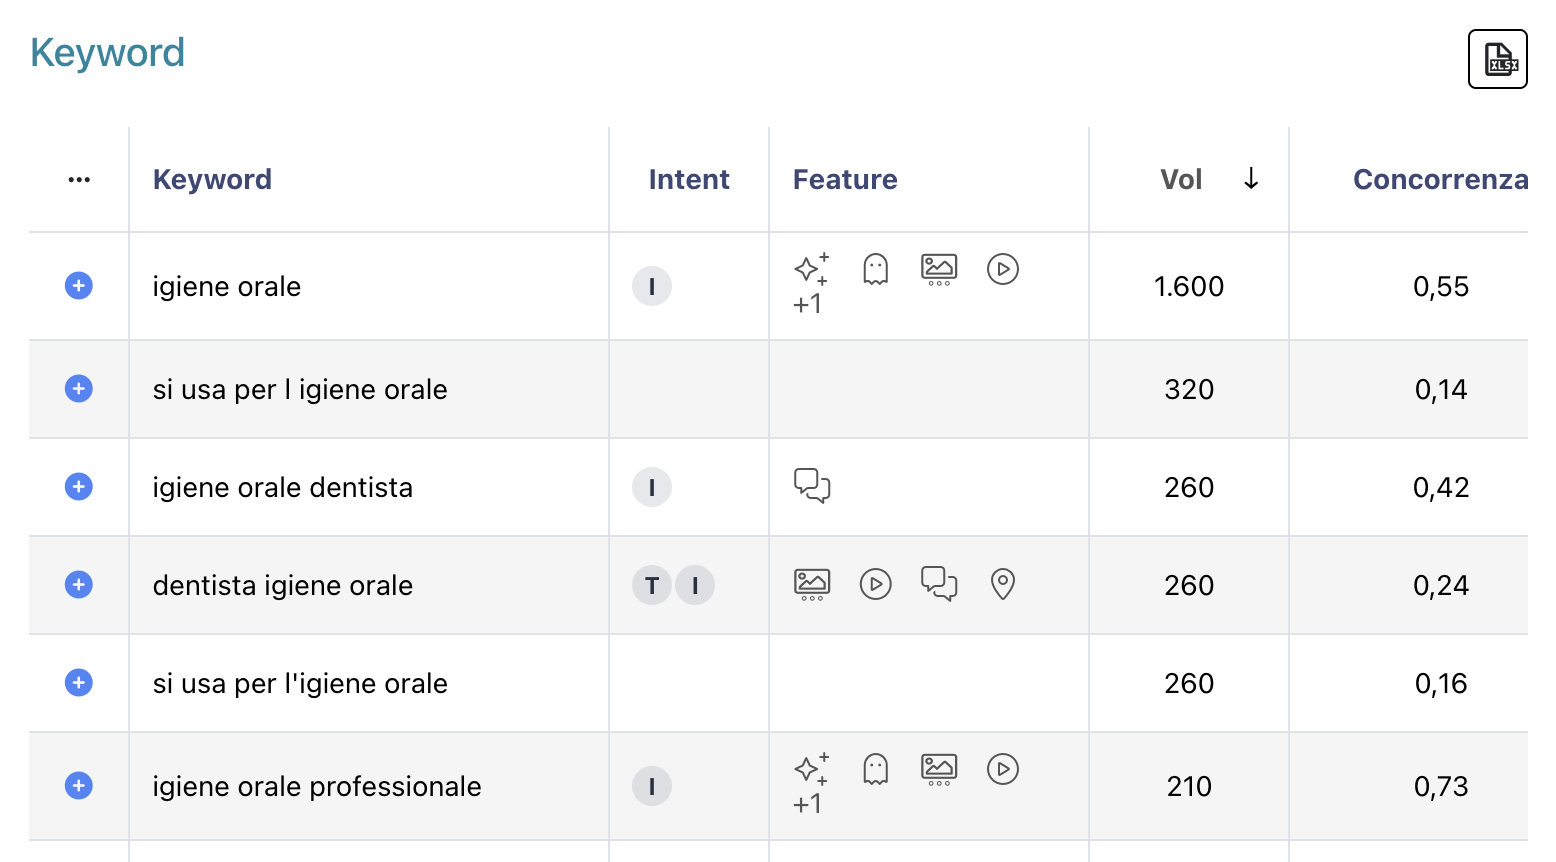Click image pack icon in 'igiene orale' row
The image size is (1556, 862).
click(939, 269)
